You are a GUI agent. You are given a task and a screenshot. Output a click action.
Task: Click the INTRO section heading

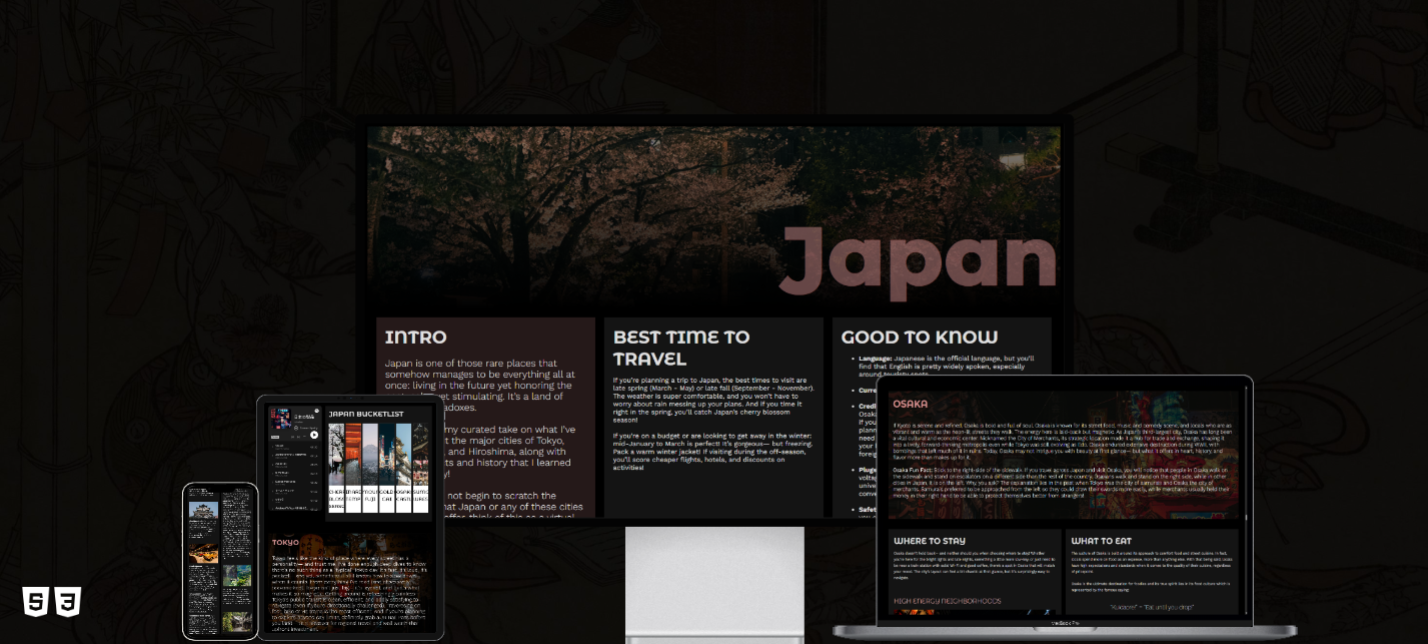(415, 337)
